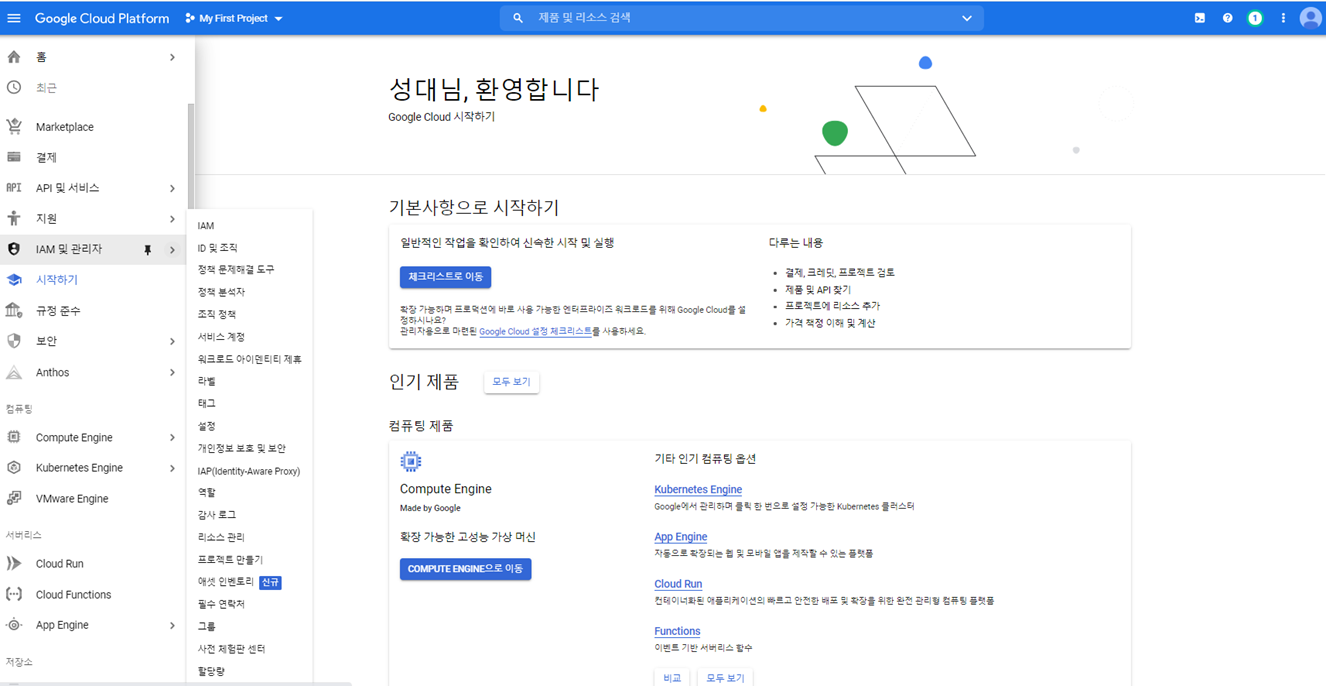Expand the App Engine submenu chevron
The height and width of the screenshot is (686, 1326).
[172, 625]
